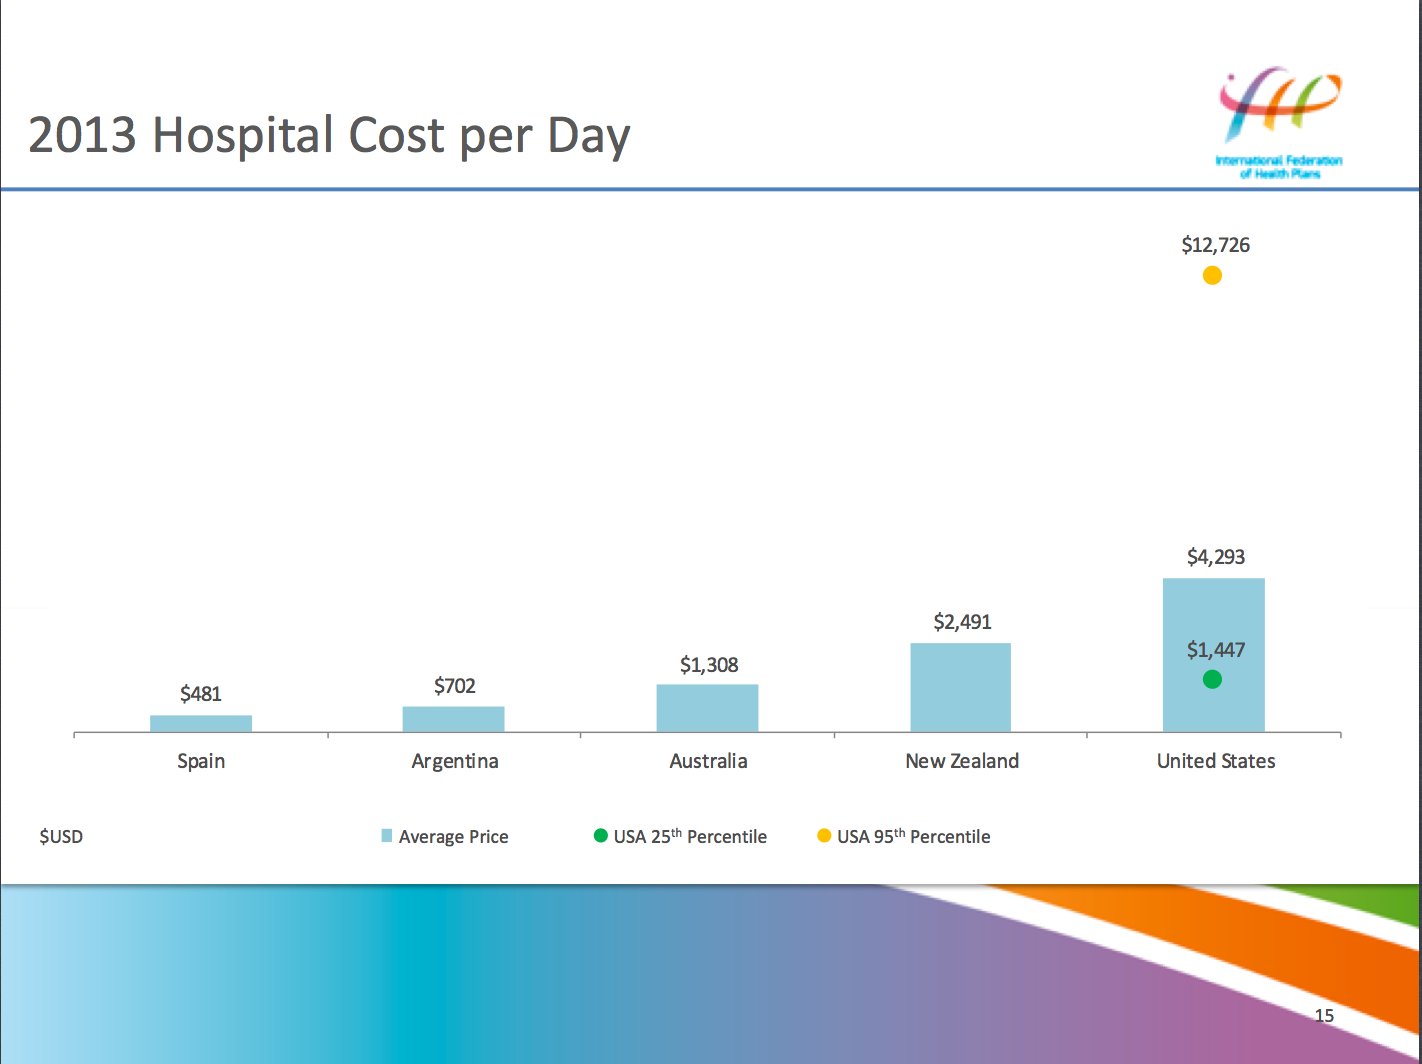The height and width of the screenshot is (1064, 1422).
Task: Select the Argentina average price bar
Action: pyautogui.click(x=454, y=720)
